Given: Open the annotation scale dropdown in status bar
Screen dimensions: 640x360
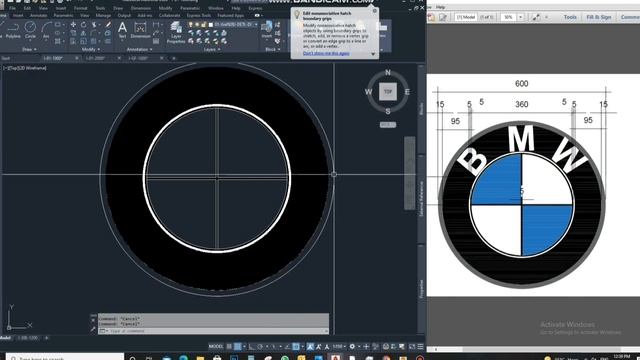Looking at the screenshot, I should (x=339, y=347).
